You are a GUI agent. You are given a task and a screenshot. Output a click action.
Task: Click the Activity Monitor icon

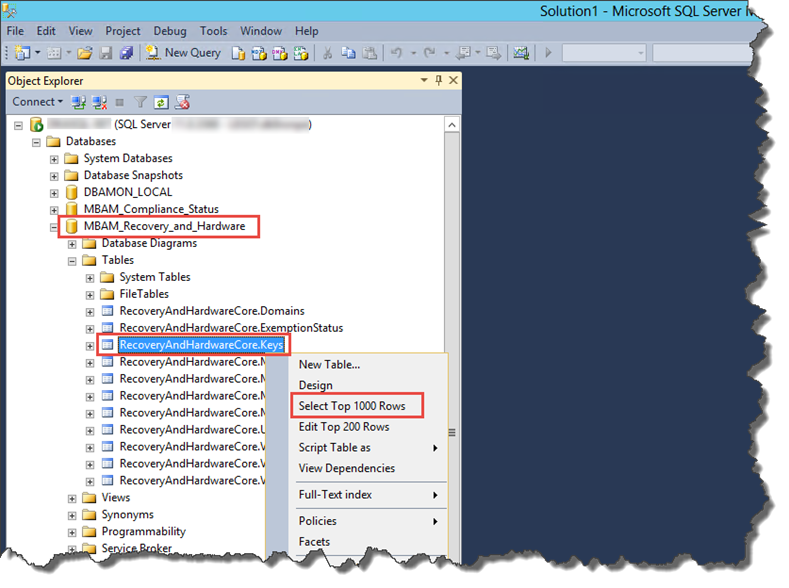[521, 53]
